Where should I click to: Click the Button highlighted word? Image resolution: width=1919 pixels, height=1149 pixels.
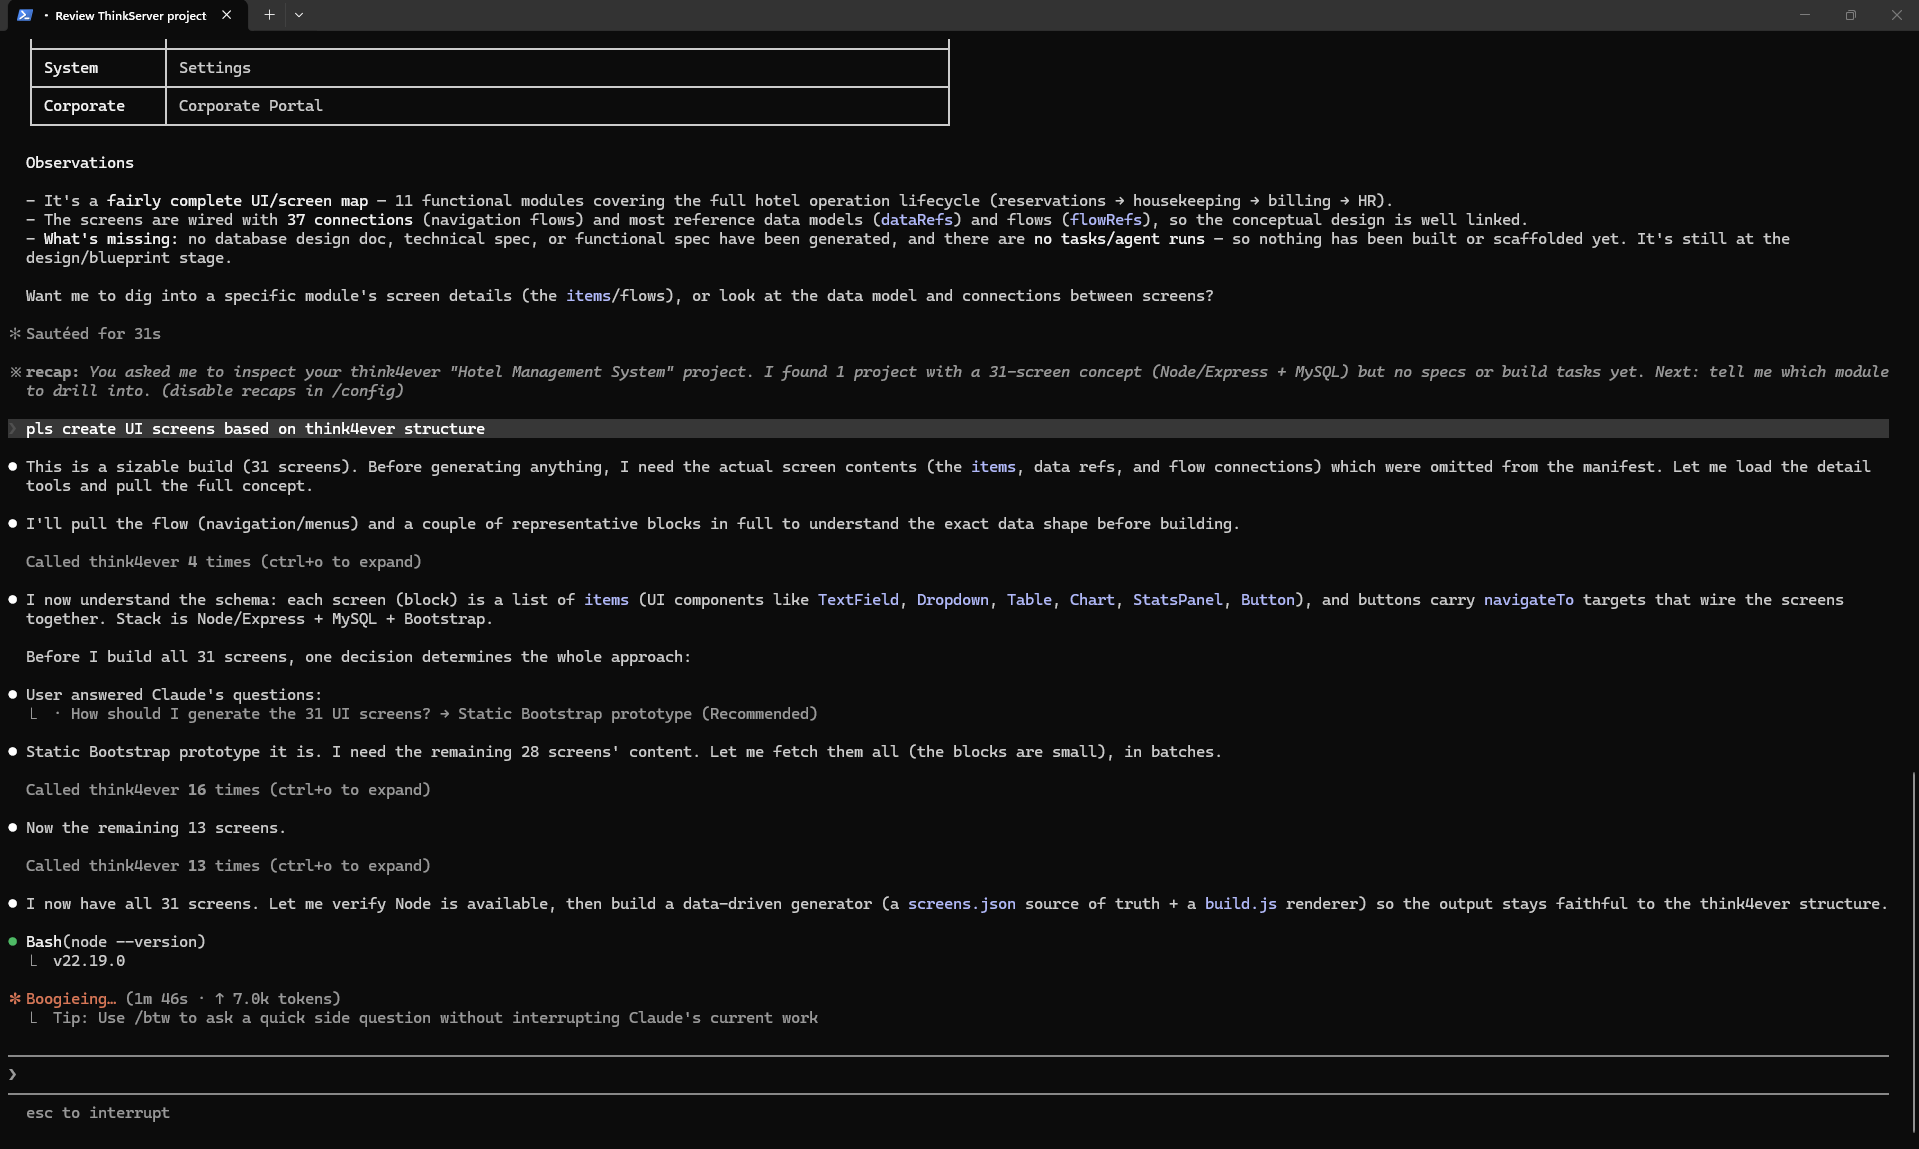[1268, 600]
